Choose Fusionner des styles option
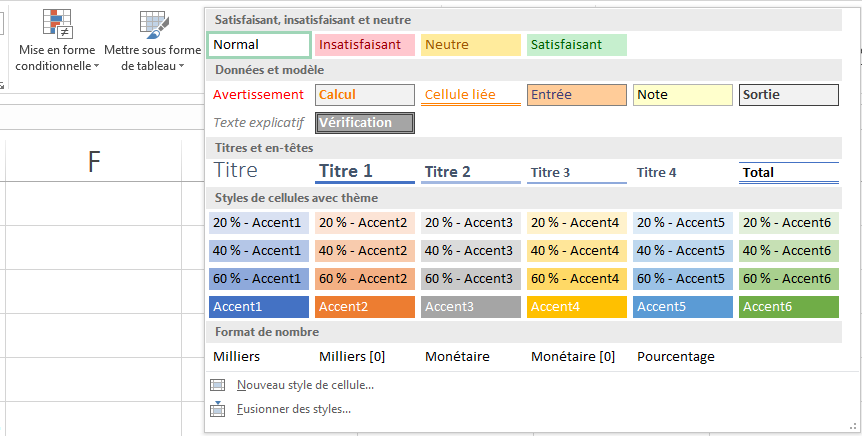Image resolution: width=862 pixels, height=436 pixels. (x=293, y=408)
